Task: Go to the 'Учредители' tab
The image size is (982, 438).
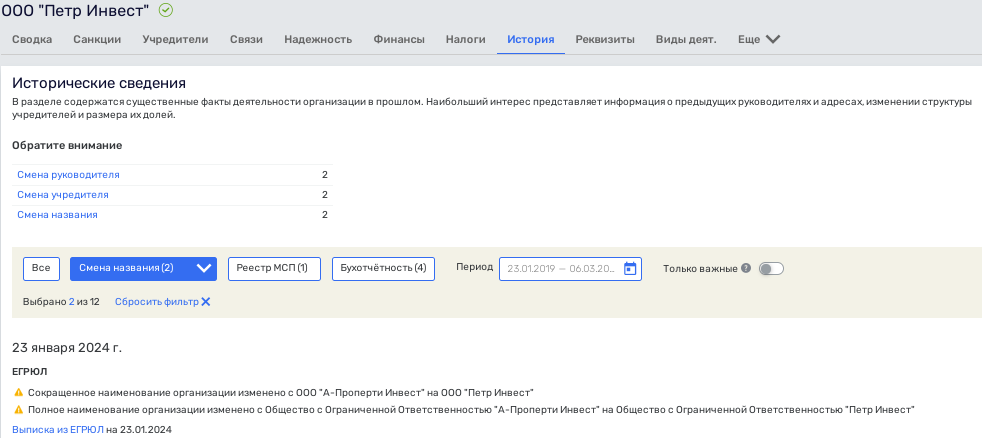Action: [175, 40]
